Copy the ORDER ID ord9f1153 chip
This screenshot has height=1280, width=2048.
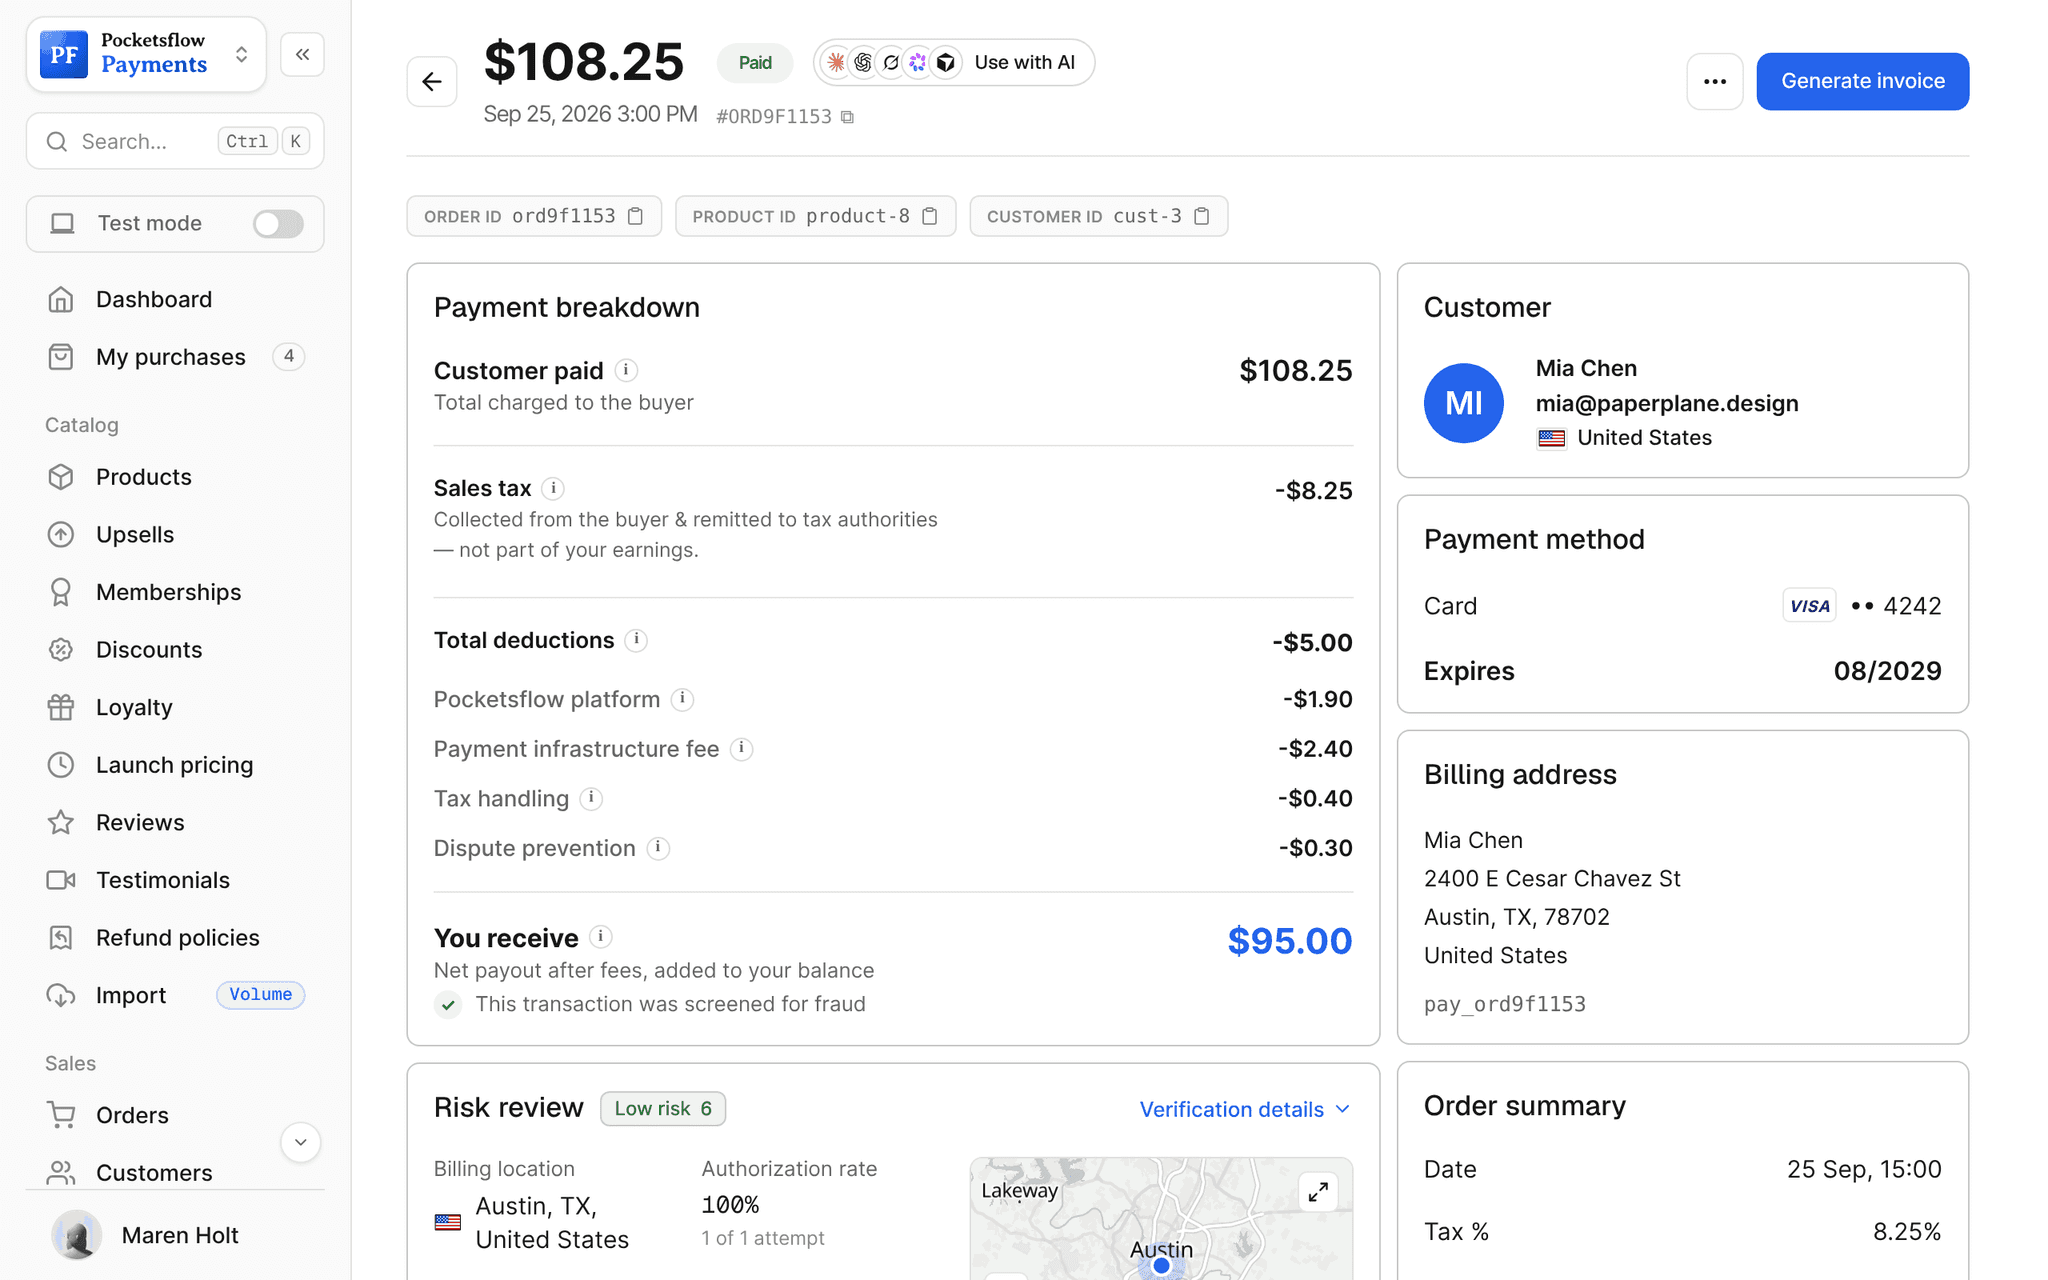pos(635,216)
